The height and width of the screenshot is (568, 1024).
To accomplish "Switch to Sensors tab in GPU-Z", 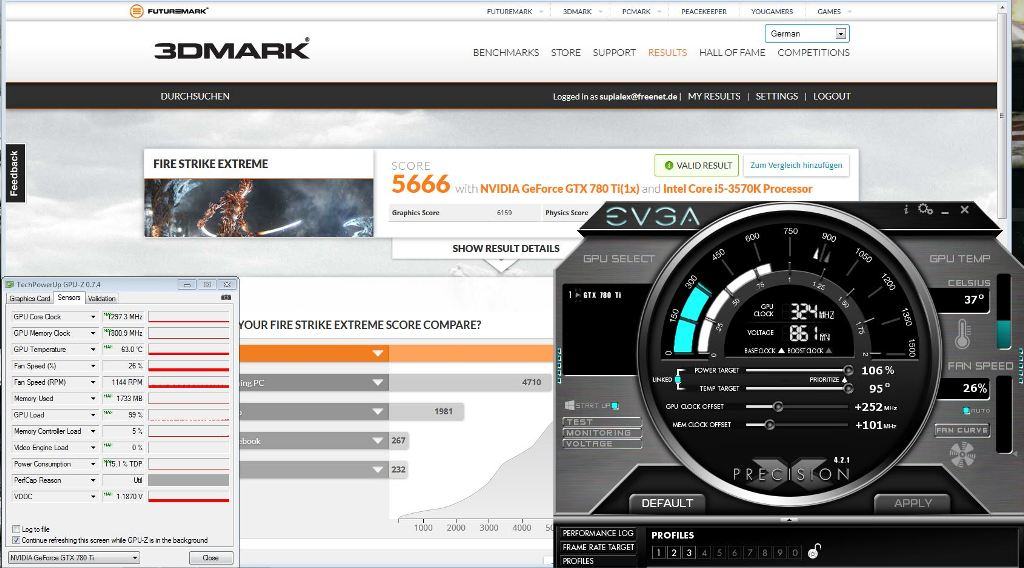I will [69, 298].
